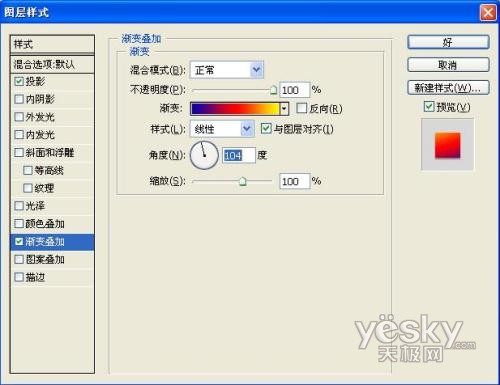The width and height of the screenshot is (500, 385).
Task: Enable the 外发光 outer glow checkbox
Action: pyautogui.click(x=19, y=117)
